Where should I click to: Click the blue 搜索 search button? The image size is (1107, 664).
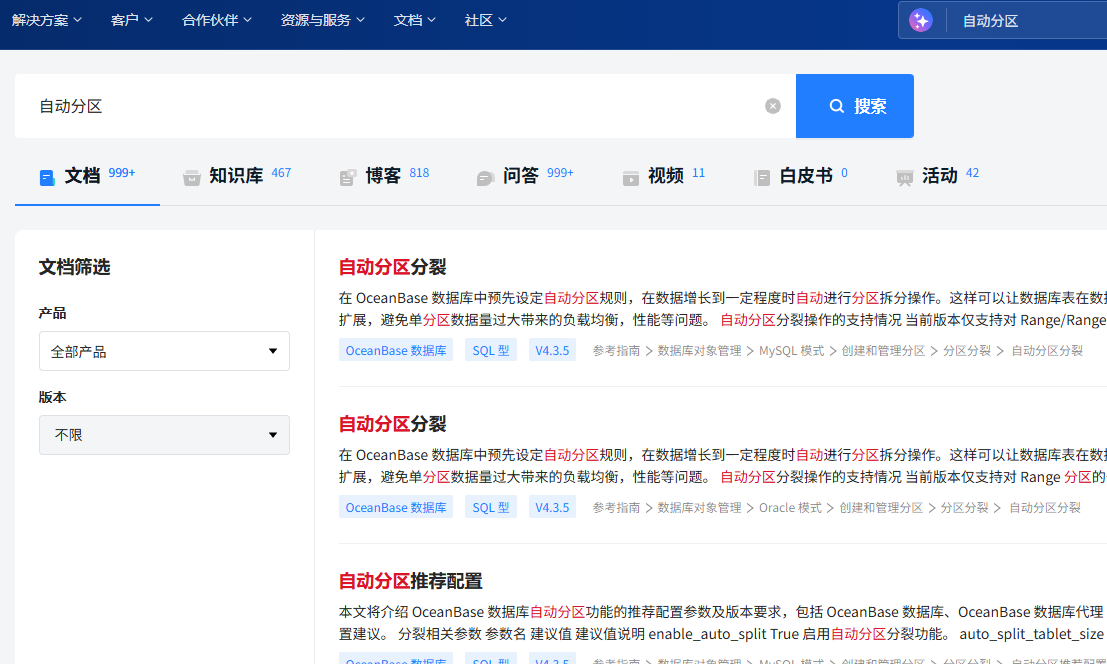click(x=854, y=106)
